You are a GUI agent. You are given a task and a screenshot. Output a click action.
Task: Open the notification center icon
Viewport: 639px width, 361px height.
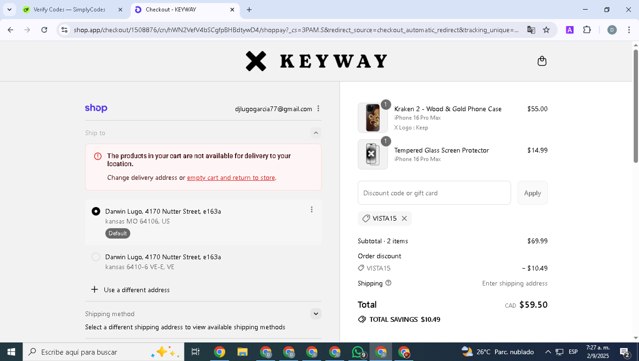pos(625,352)
